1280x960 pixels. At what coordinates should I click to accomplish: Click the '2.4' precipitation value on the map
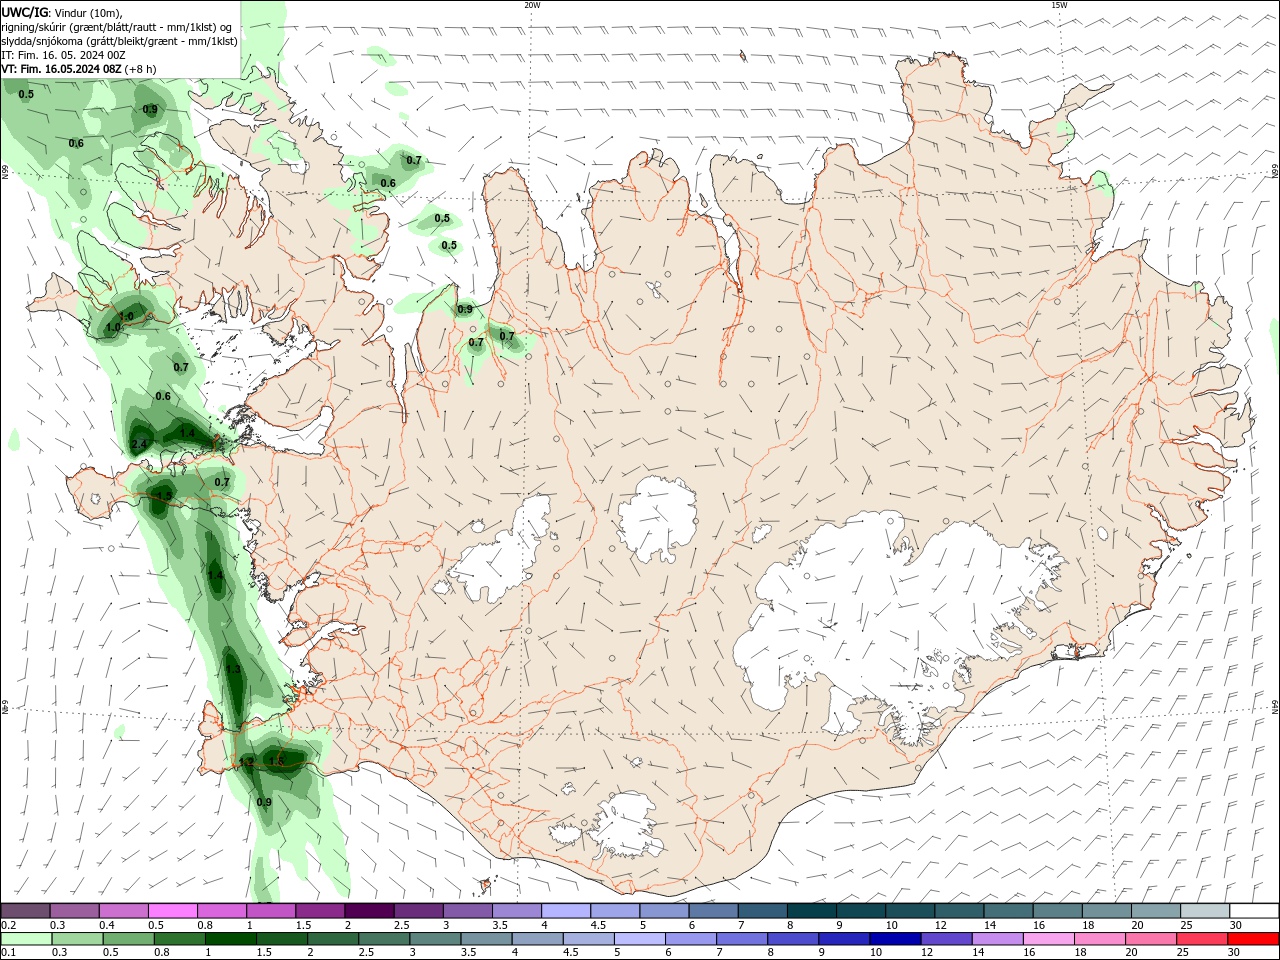(x=139, y=444)
